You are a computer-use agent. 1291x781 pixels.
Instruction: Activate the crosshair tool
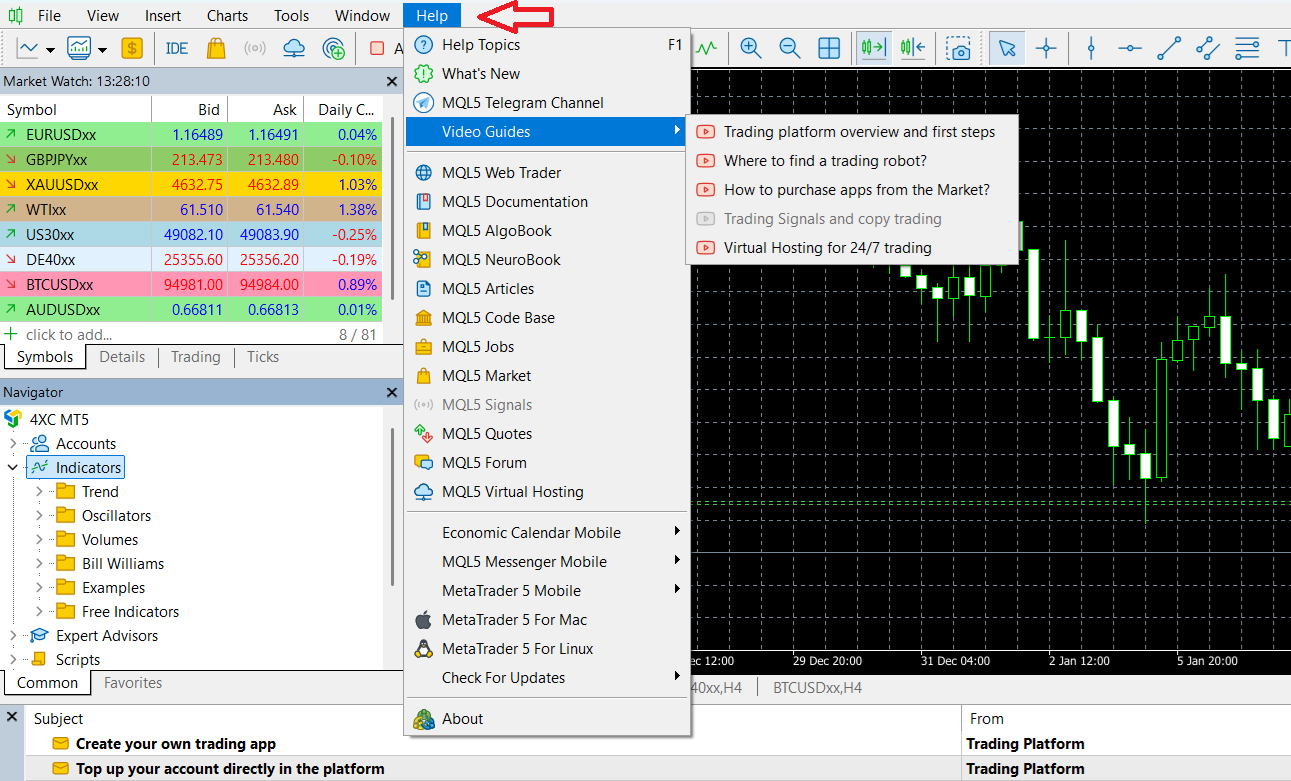1046,48
